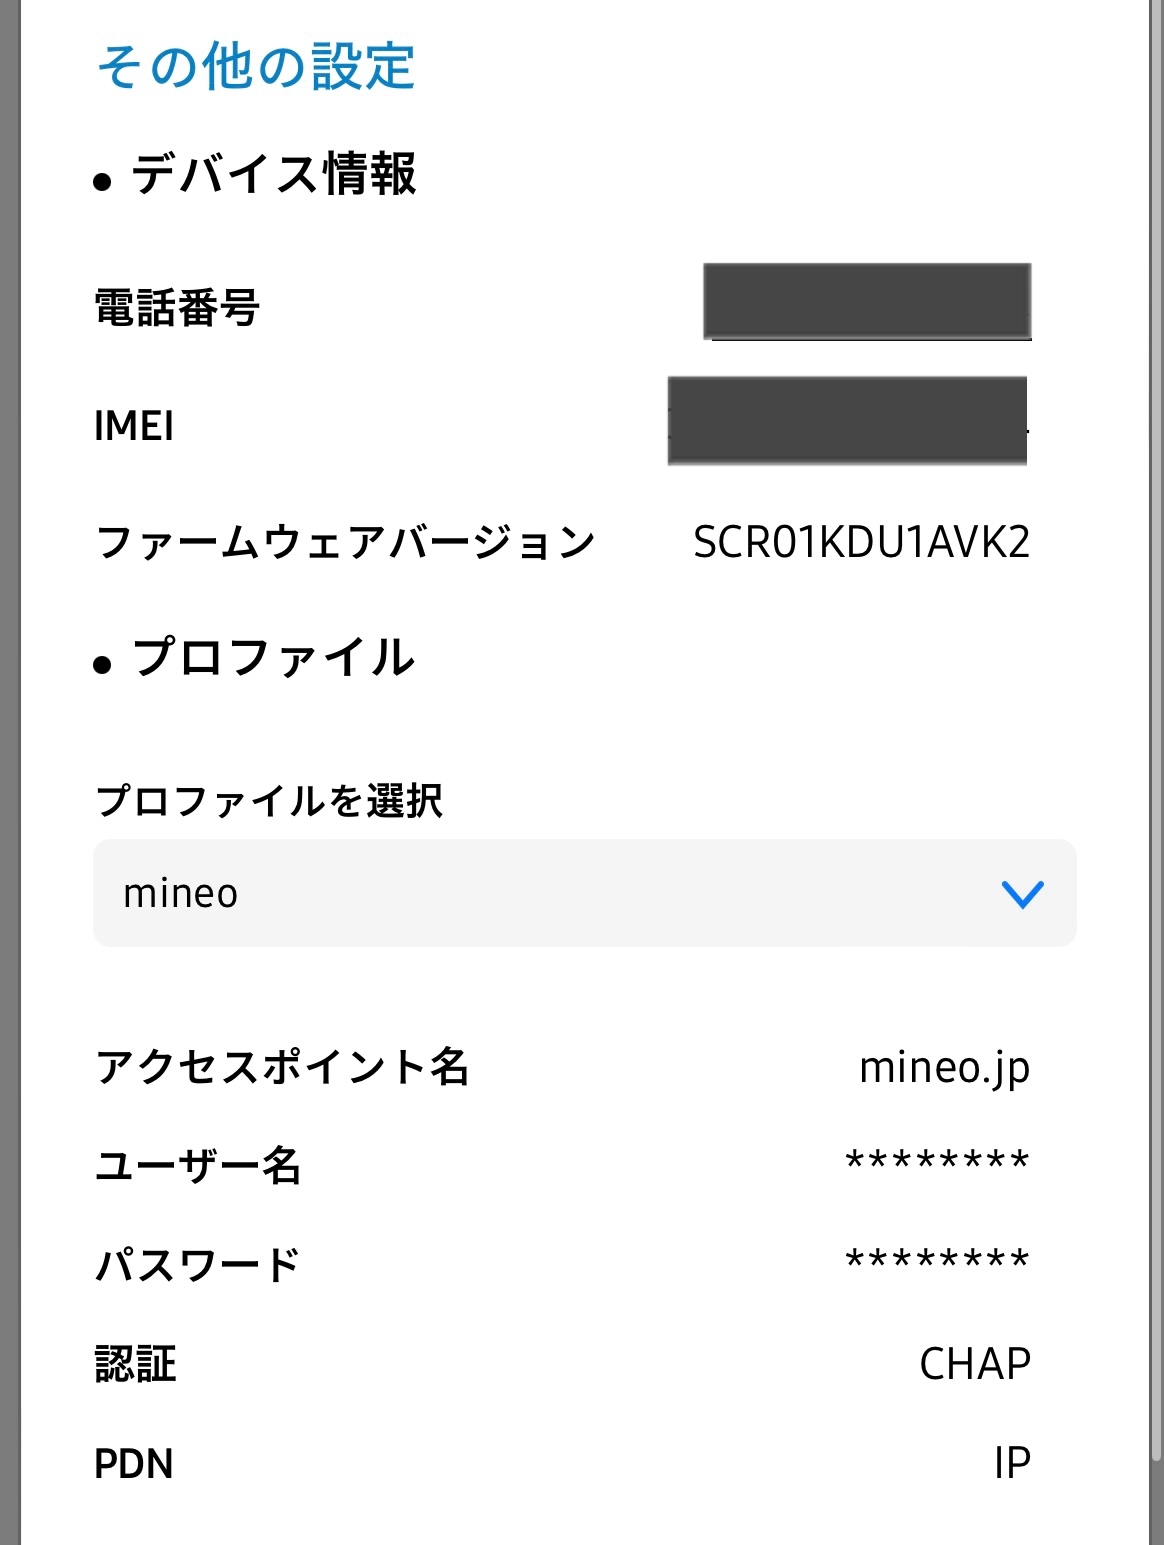Screen dimensions: 1164x1545
Task: Click the アクセスポイント名 label
Action: pyautogui.click(x=282, y=1067)
